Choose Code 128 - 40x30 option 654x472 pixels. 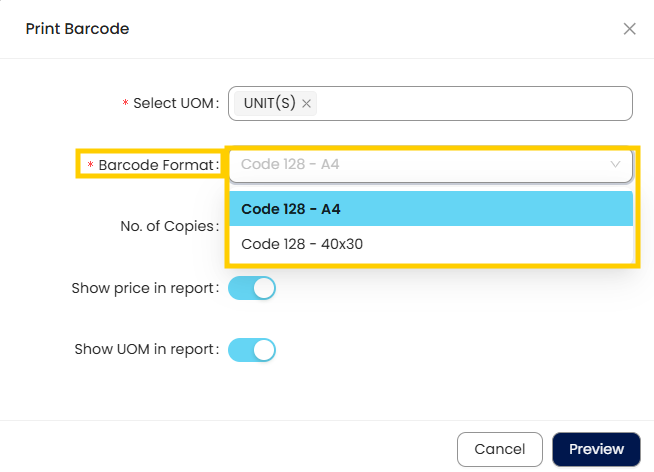click(x=431, y=244)
